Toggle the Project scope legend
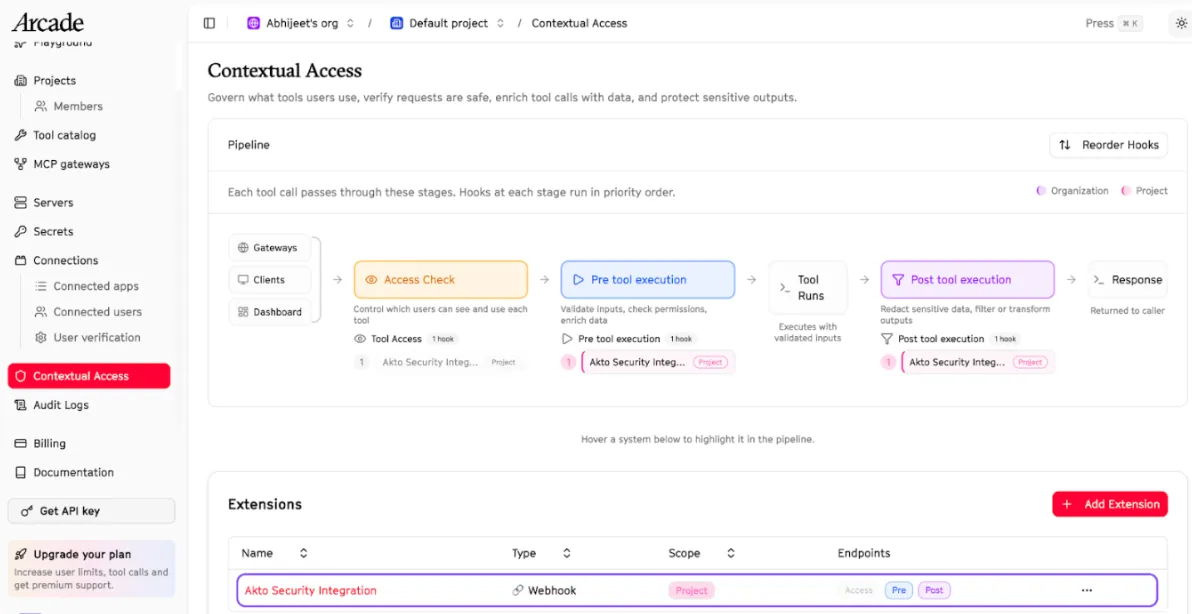Image resolution: width=1192 pixels, height=614 pixels. (1144, 190)
